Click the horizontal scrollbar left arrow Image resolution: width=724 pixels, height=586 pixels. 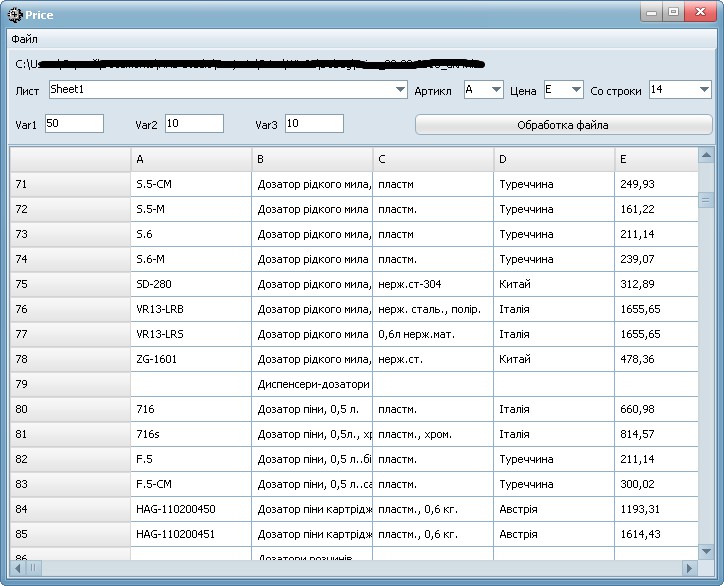[18, 568]
